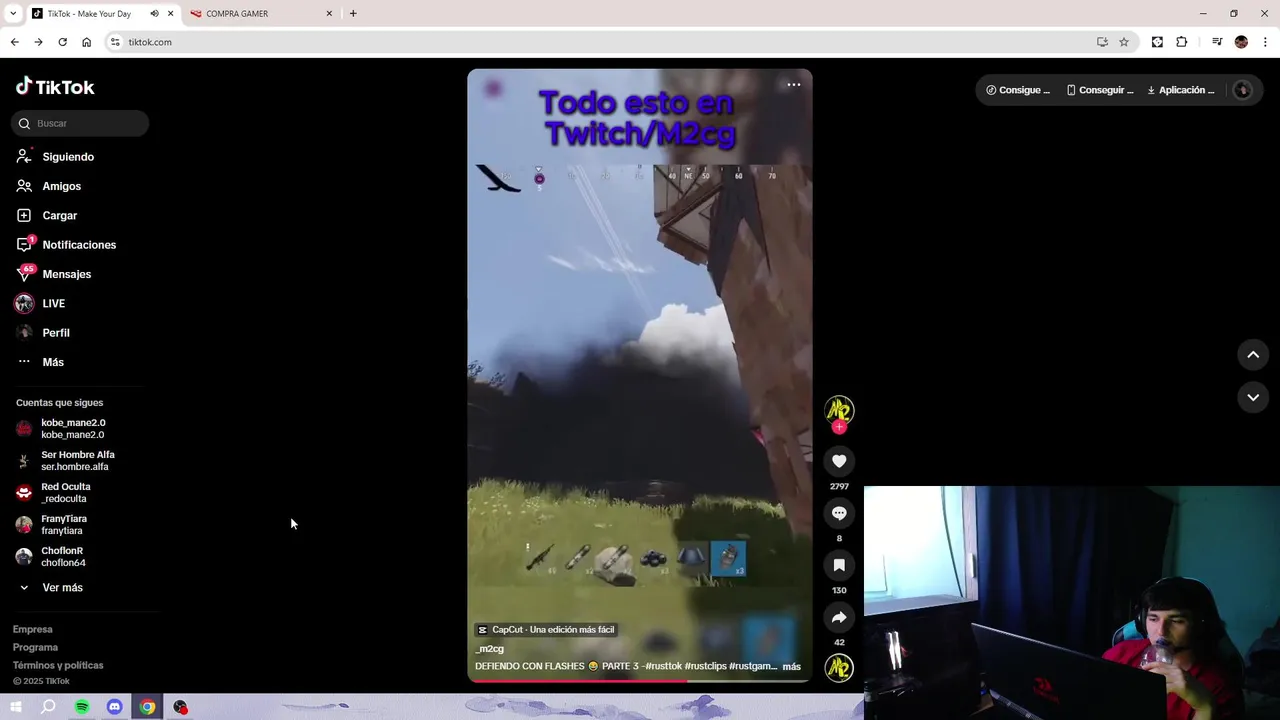This screenshot has width=1280, height=720.
Task: Open the Empresa footer link
Action: point(32,629)
